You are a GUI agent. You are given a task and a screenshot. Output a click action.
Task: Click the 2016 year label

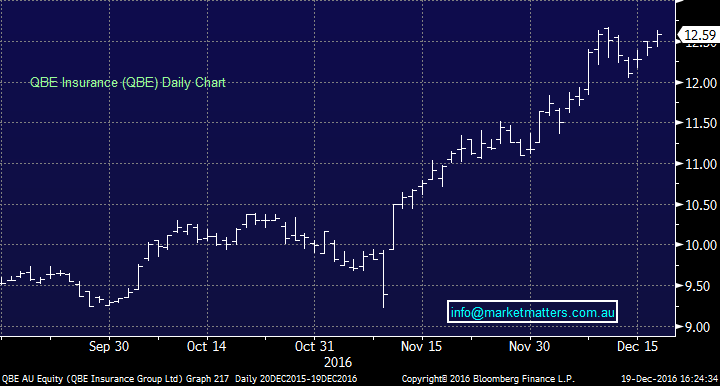pyautogui.click(x=338, y=362)
